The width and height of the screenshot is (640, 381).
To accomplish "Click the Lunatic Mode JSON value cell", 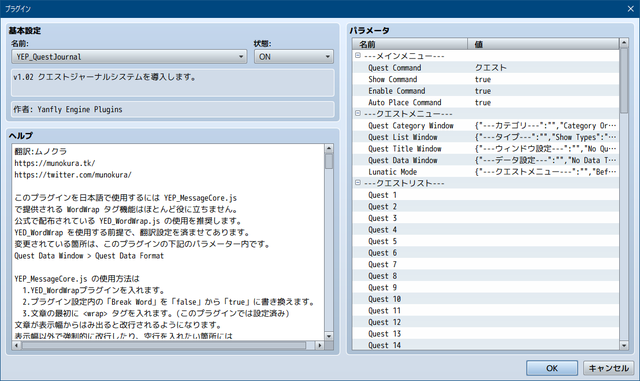I will (545, 172).
